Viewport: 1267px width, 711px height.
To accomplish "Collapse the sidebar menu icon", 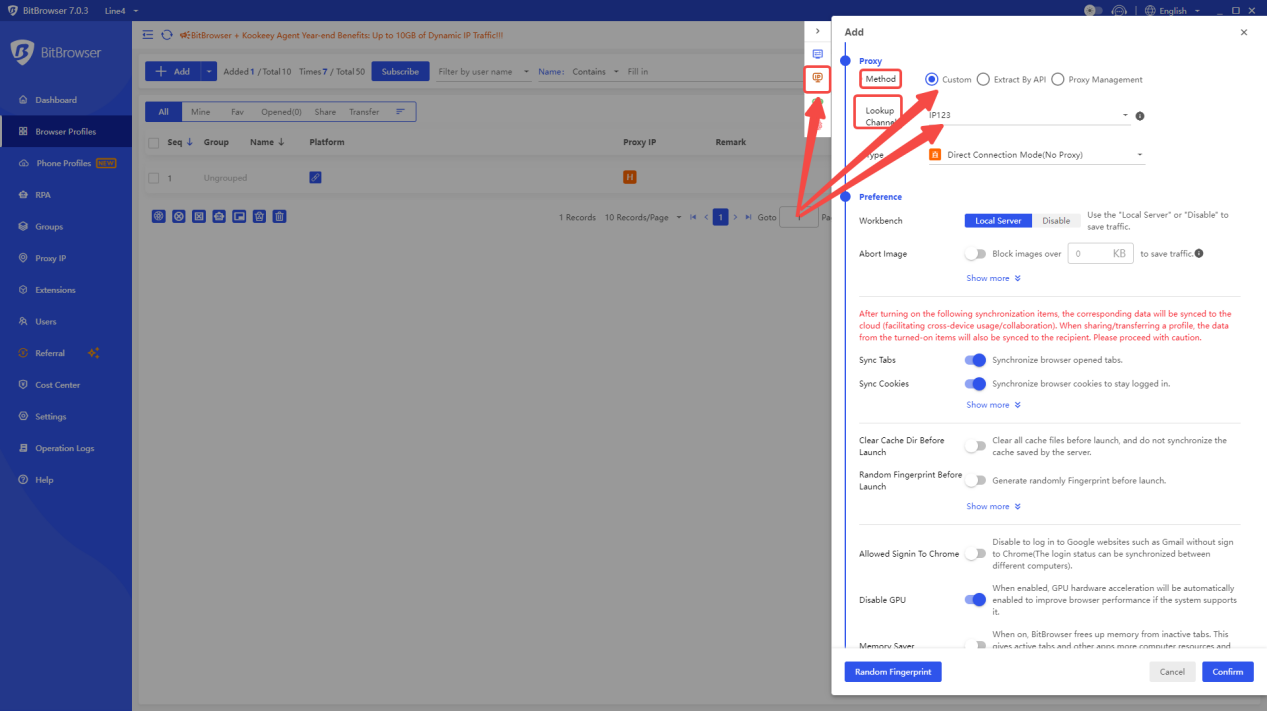I will pyautogui.click(x=148, y=35).
